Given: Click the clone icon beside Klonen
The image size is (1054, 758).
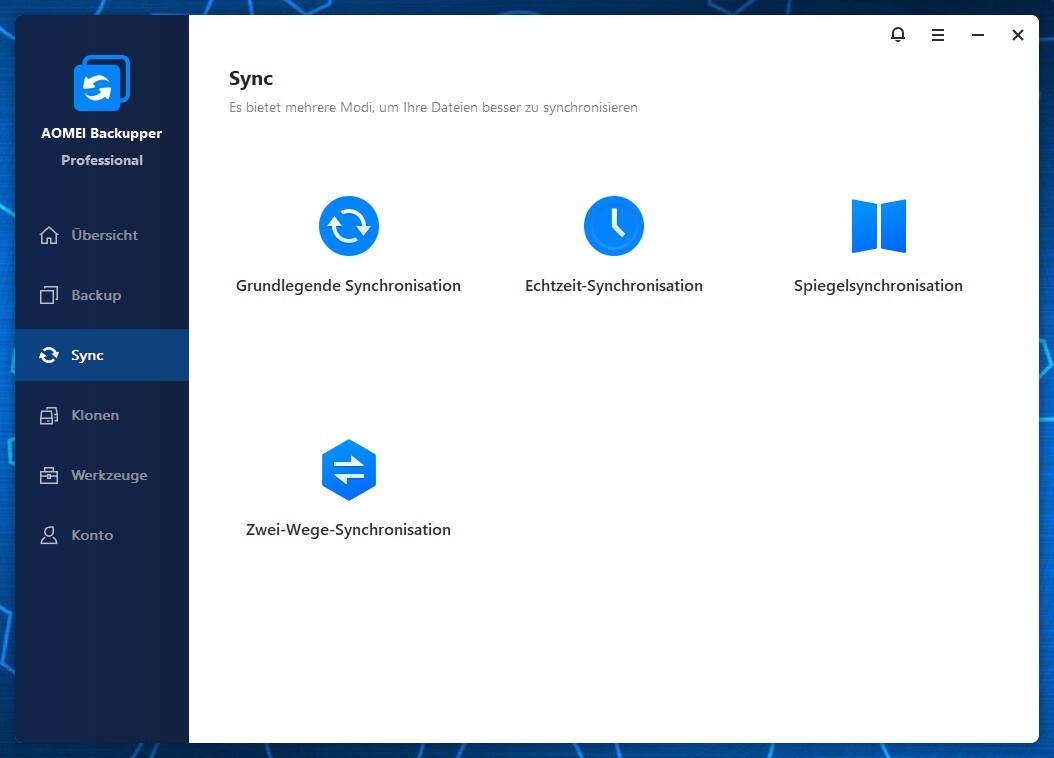Looking at the screenshot, I should (48, 416).
